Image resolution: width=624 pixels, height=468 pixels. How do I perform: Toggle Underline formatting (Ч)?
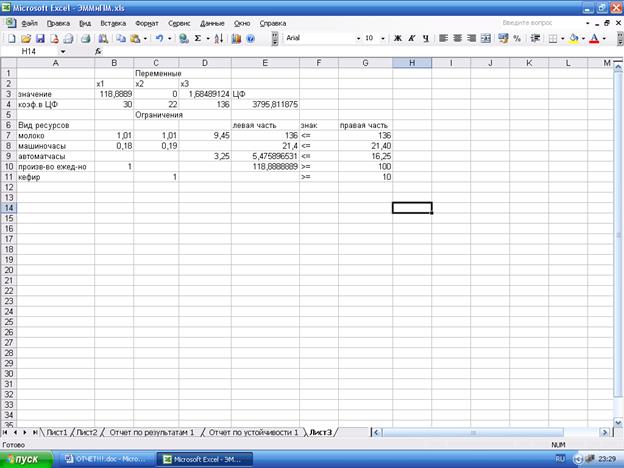pos(426,38)
